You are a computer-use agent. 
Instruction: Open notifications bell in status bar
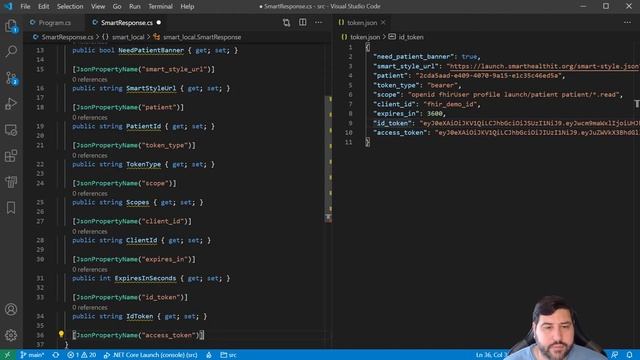pyautogui.click(x=629, y=355)
